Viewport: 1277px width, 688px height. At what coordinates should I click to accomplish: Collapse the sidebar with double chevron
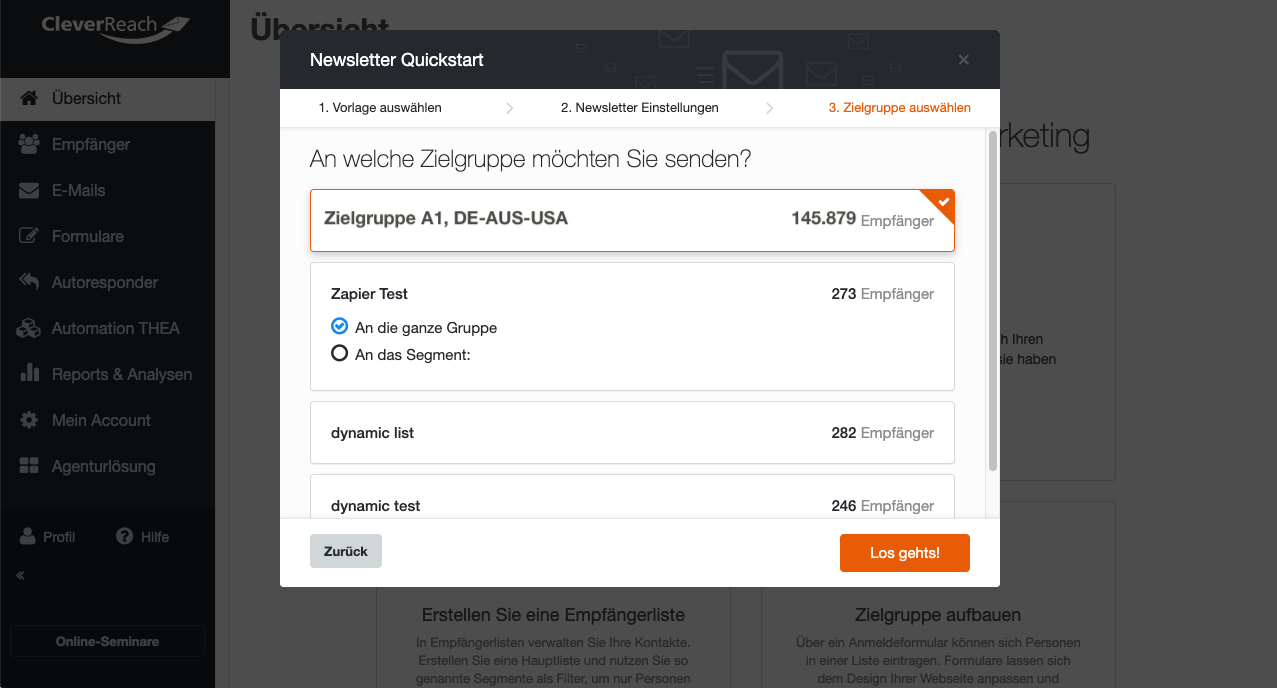(20, 576)
